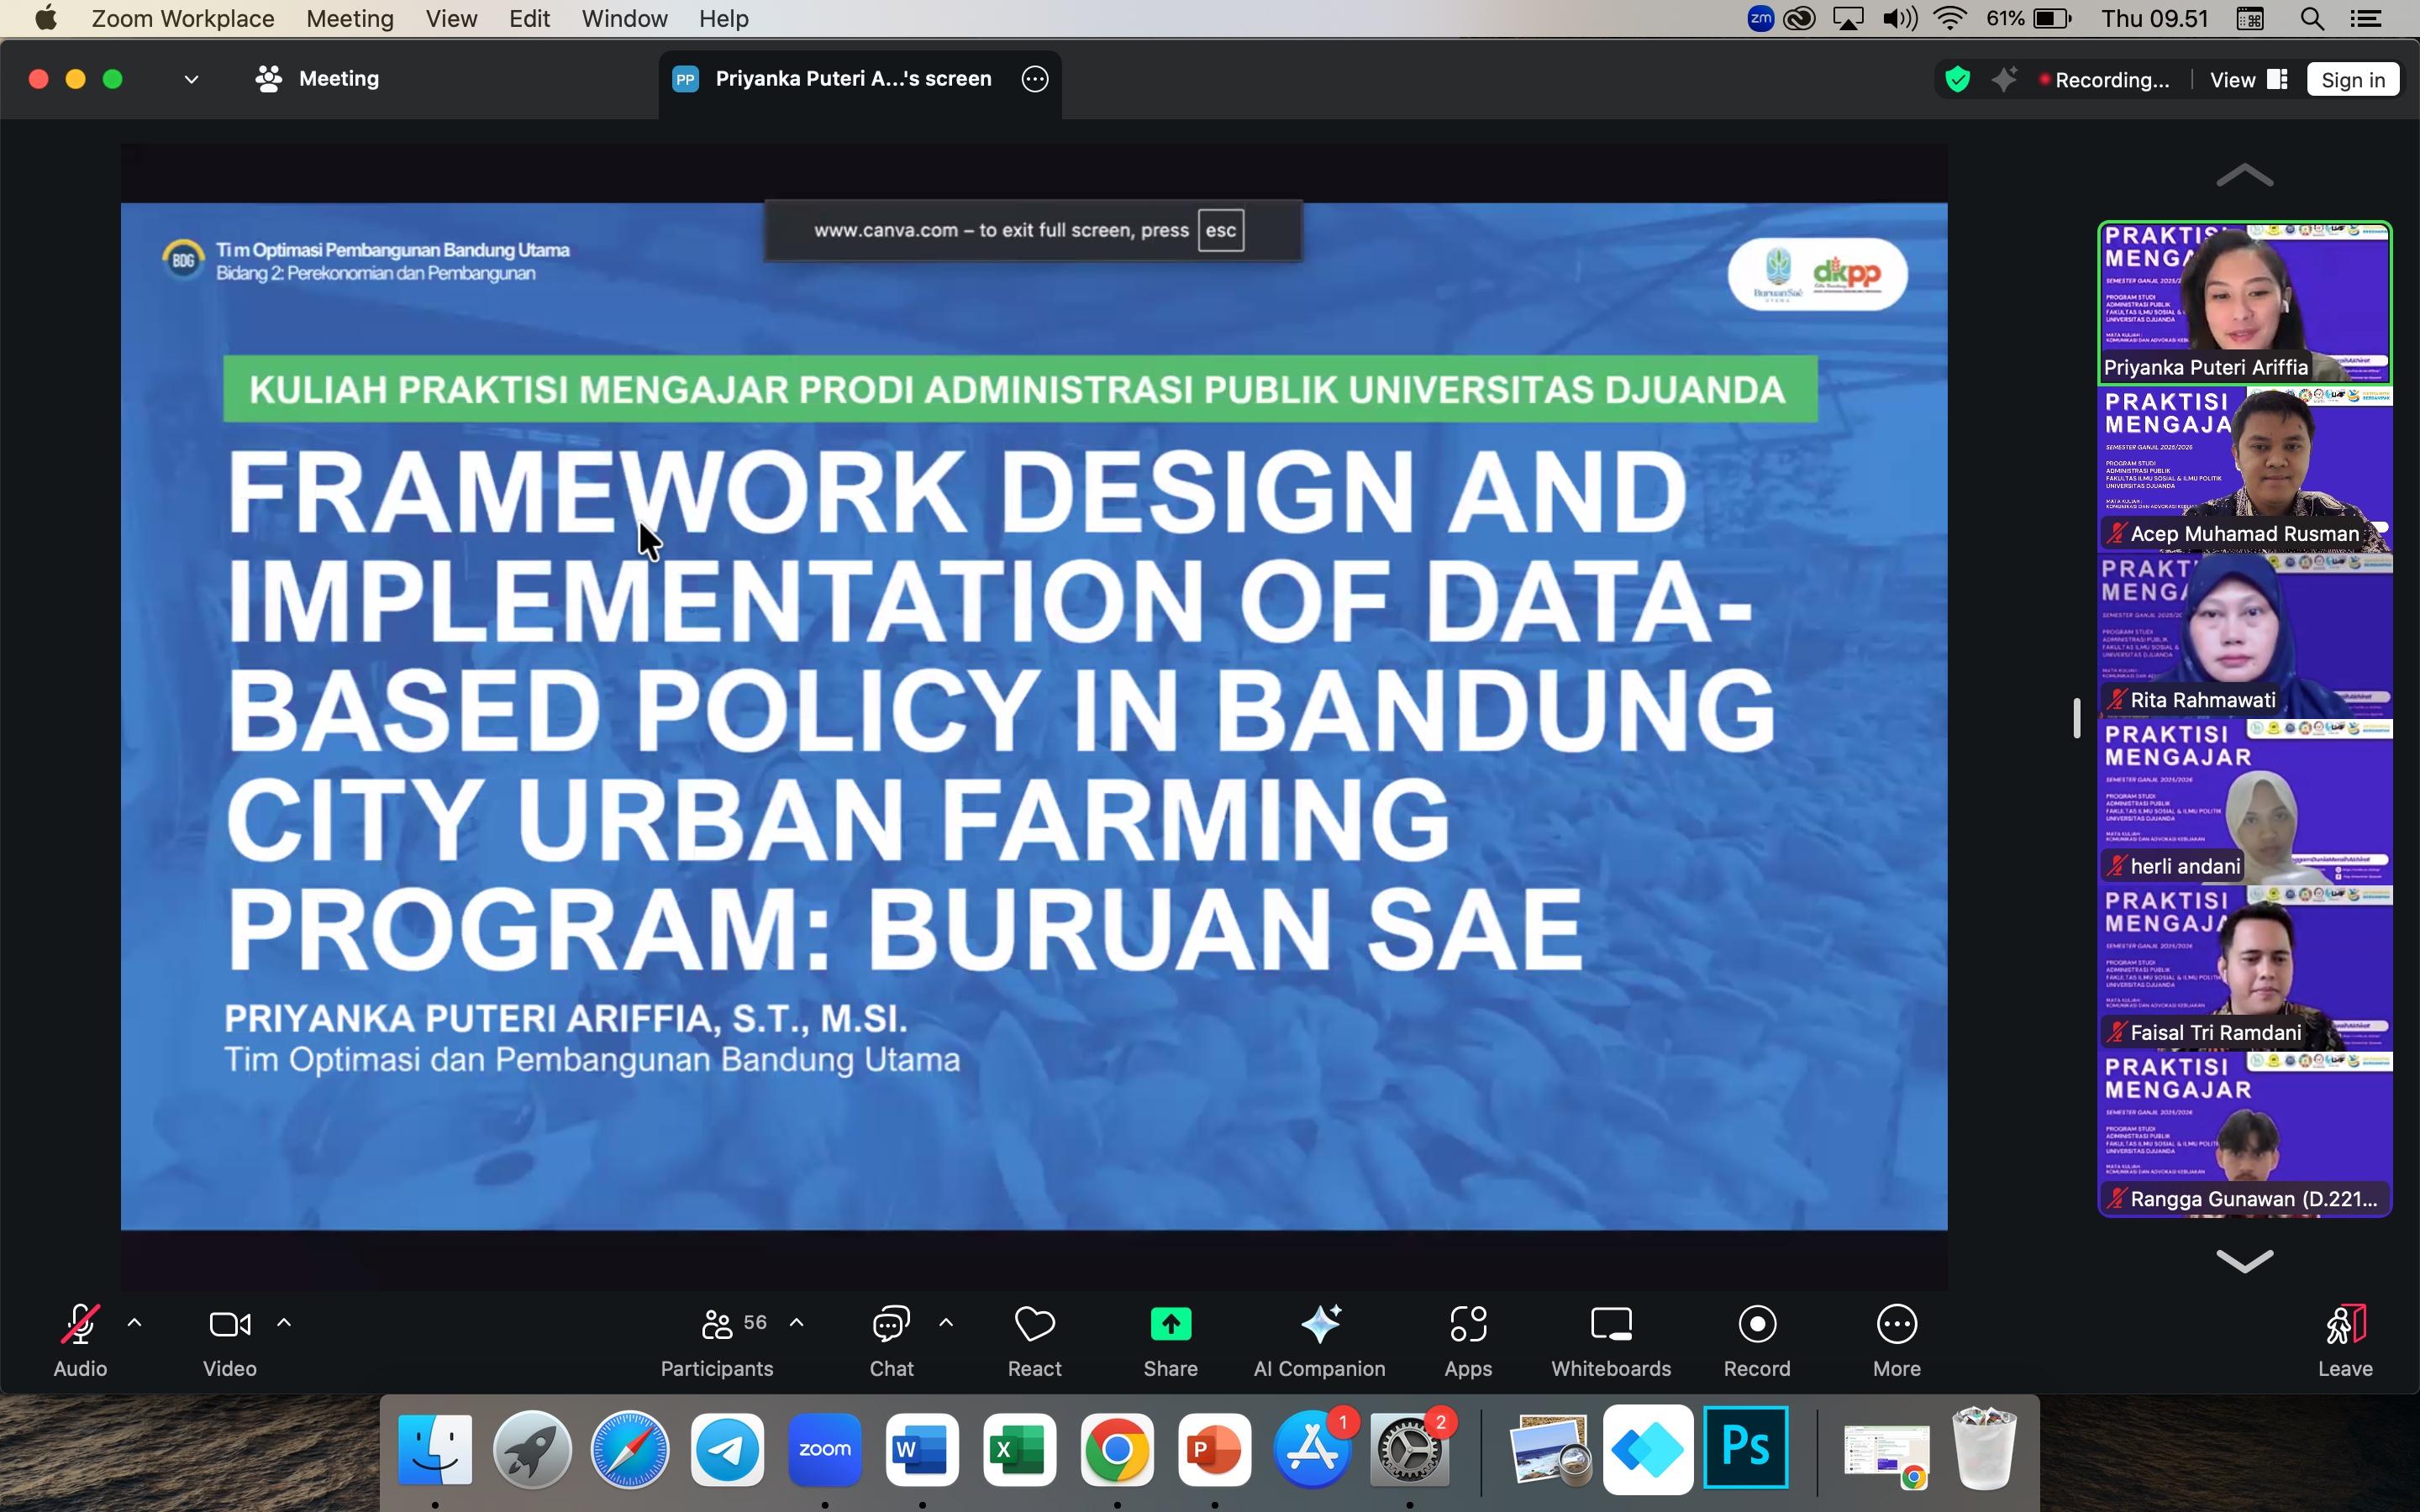Open Google Chrome from the Dock
Screen dimensions: 2420x1512
[1117, 1449]
